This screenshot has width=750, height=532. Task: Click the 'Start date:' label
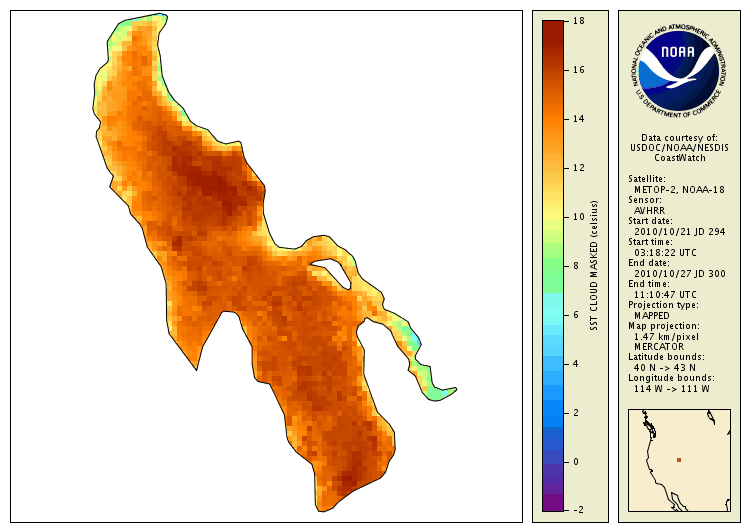(x=651, y=221)
